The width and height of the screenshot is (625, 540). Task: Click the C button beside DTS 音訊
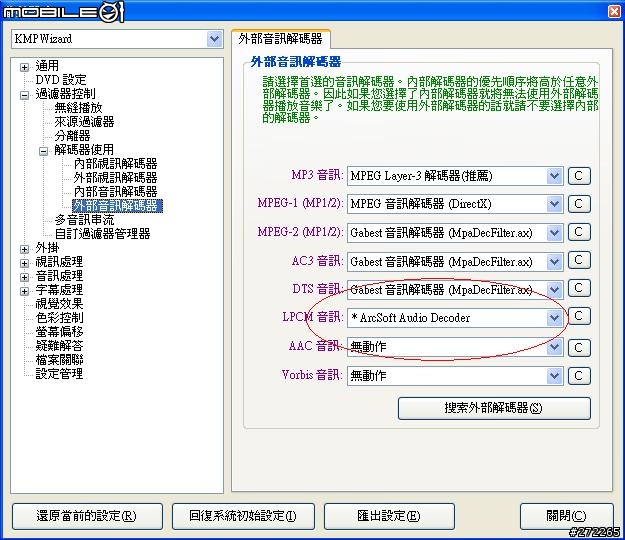coord(579,289)
